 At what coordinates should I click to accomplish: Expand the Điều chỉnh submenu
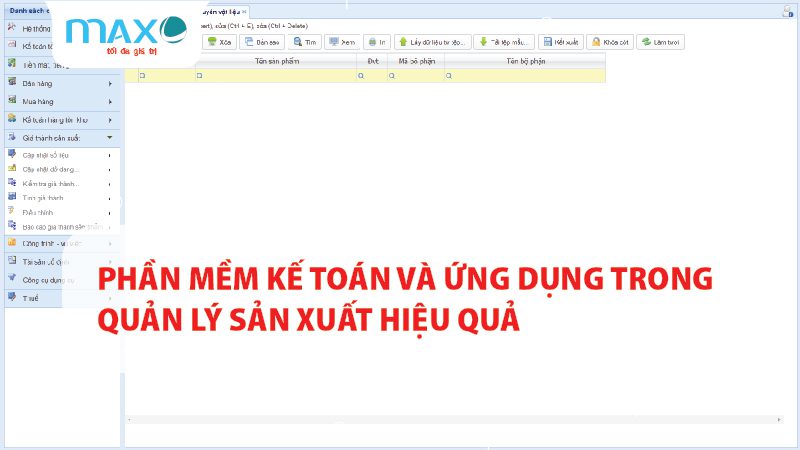[109, 213]
